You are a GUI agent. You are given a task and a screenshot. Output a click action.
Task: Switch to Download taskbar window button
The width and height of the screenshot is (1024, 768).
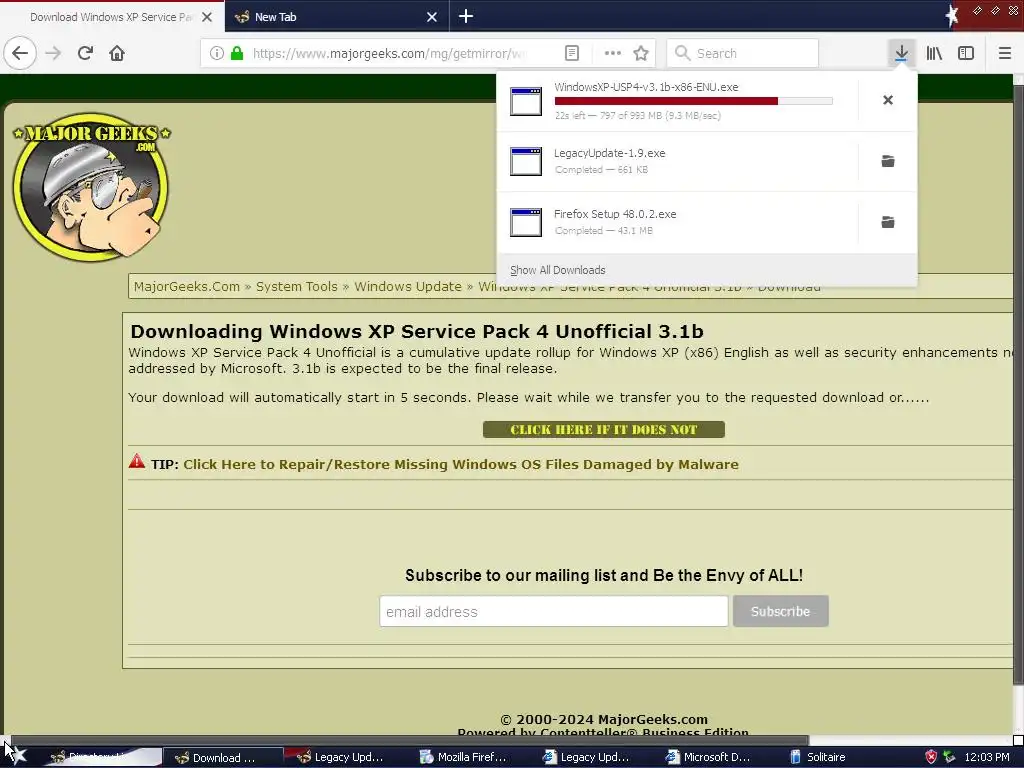click(x=222, y=758)
